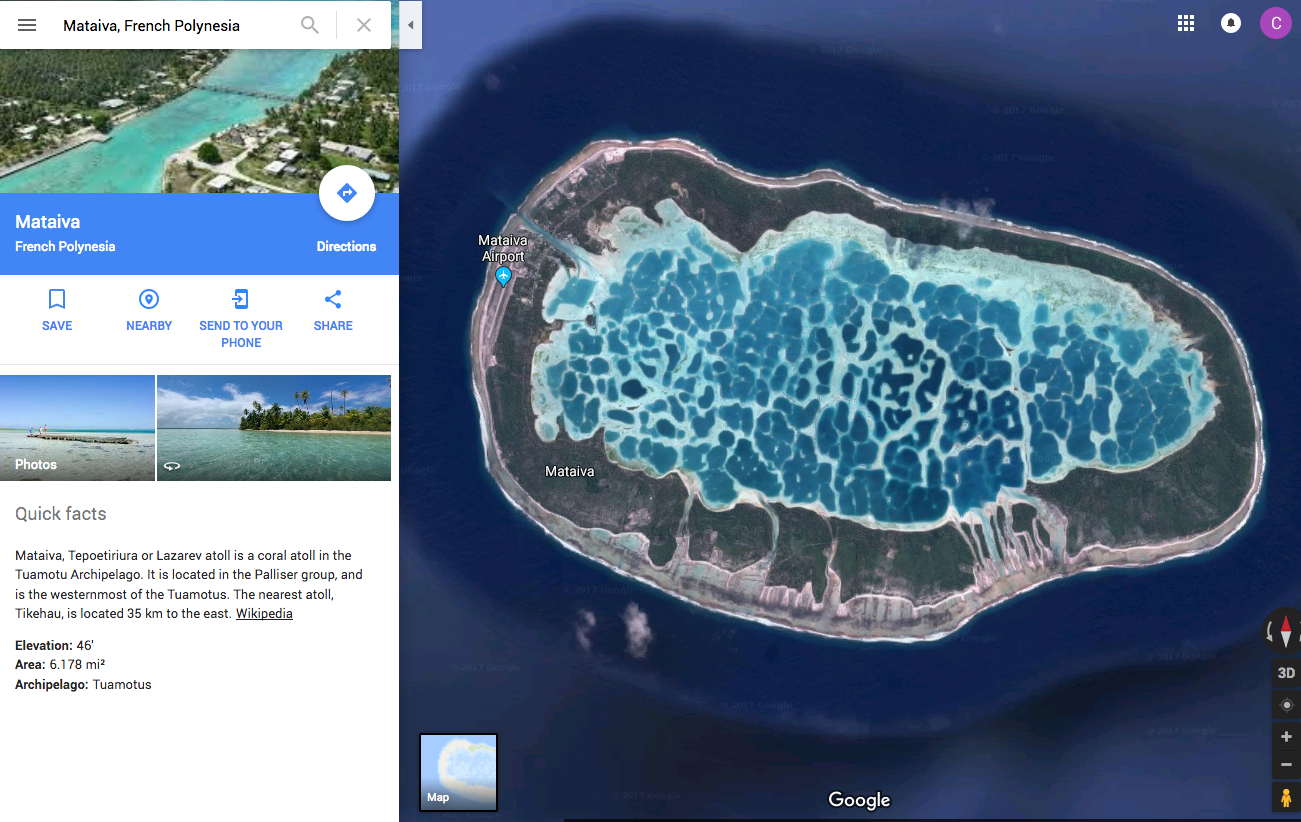Select Send to your phone
The width and height of the screenshot is (1301, 822).
pyautogui.click(x=241, y=299)
